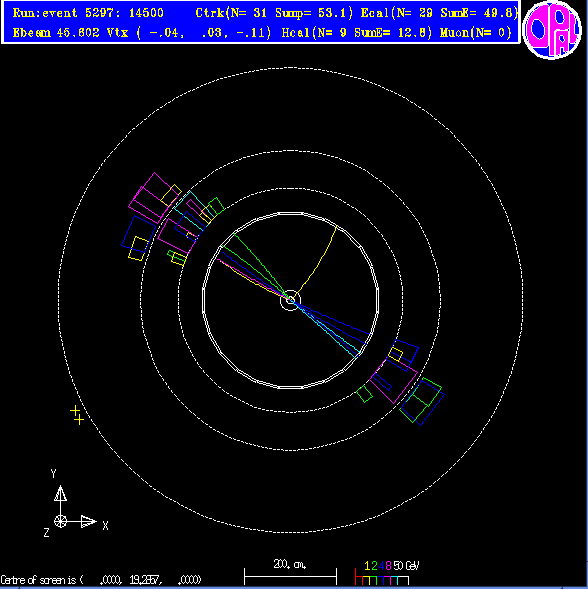Image resolution: width=588 pixels, height=589 pixels.
Task: Click the blue 4 GeV legend number
Action: (381, 566)
